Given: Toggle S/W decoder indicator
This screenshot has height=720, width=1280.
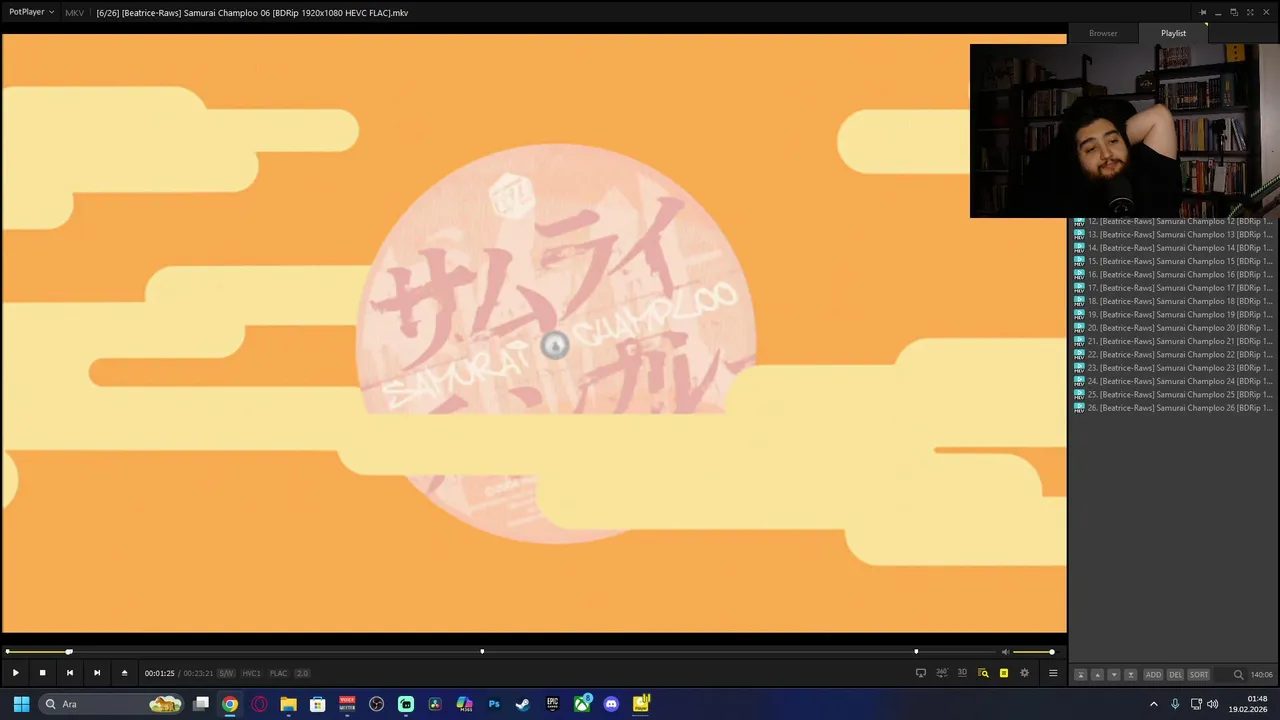Looking at the screenshot, I should 226,673.
